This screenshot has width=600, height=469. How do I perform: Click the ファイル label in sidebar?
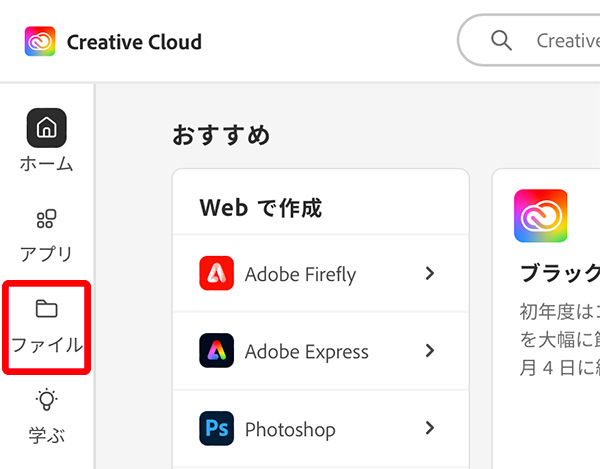pyautogui.click(x=47, y=345)
